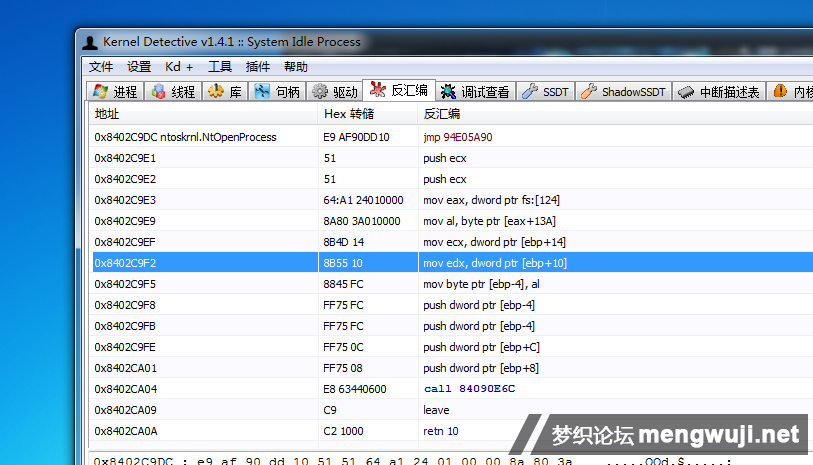Open the 设置 menu

(x=139, y=67)
